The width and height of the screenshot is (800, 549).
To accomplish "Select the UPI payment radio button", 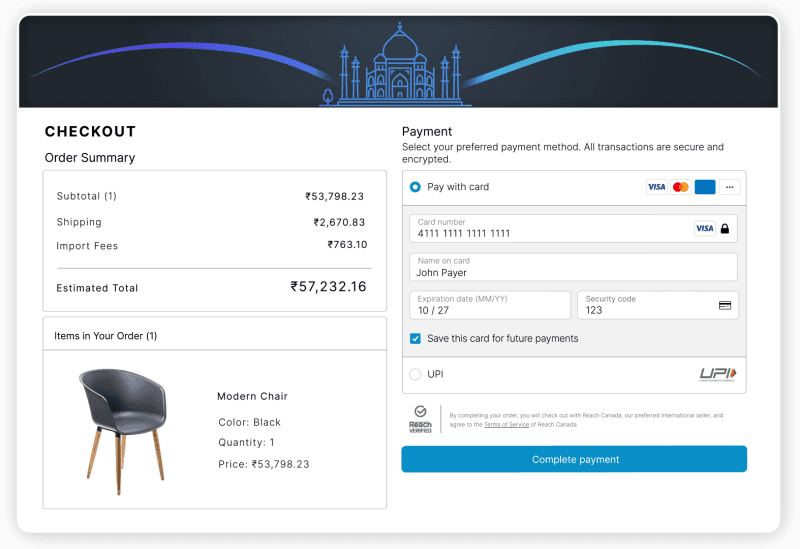I will point(415,375).
